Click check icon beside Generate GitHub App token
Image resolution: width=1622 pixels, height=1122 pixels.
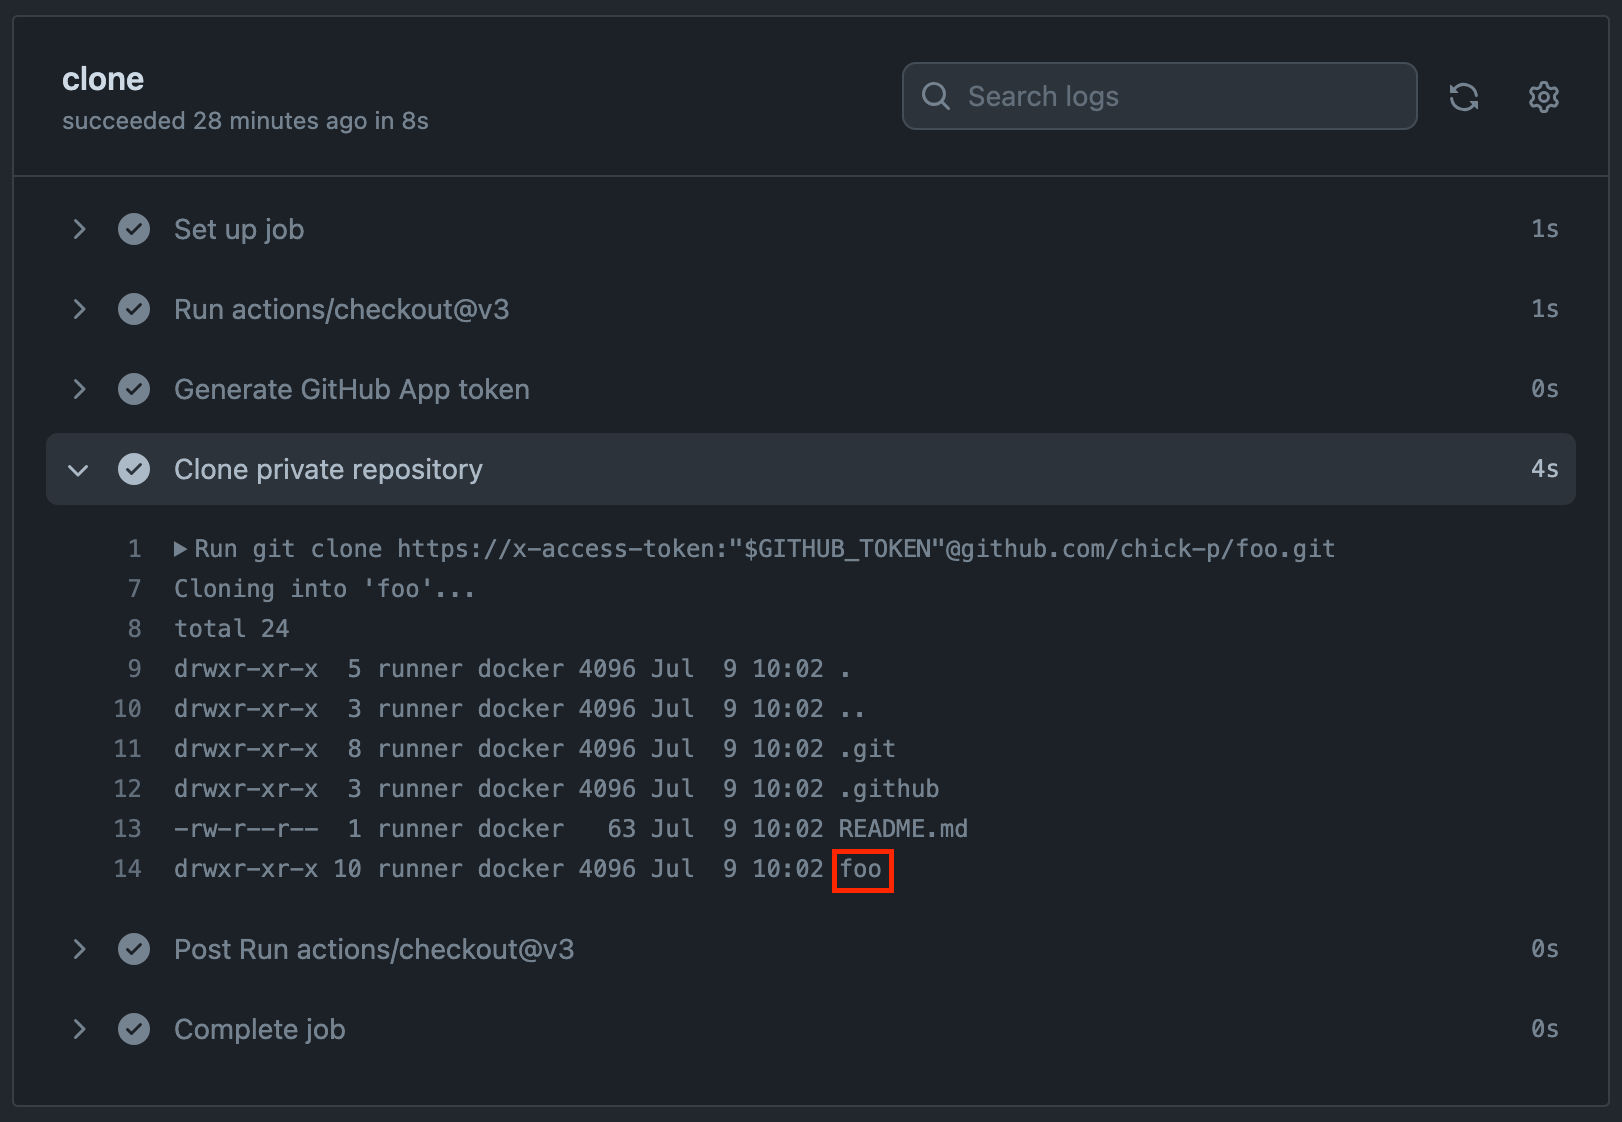pos(134,389)
